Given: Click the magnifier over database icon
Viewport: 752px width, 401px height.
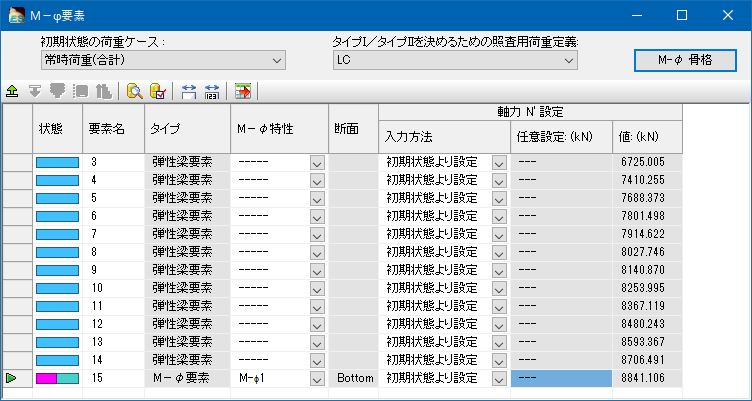Looking at the screenshot, I should click(134, 91).
